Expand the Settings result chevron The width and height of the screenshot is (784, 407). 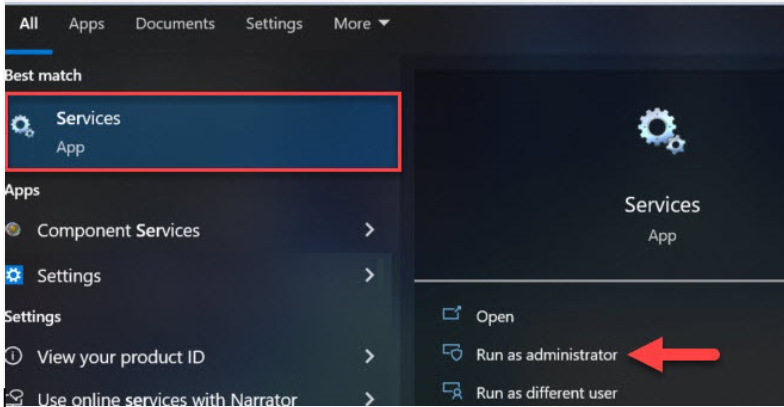click(x=369, y=275)
